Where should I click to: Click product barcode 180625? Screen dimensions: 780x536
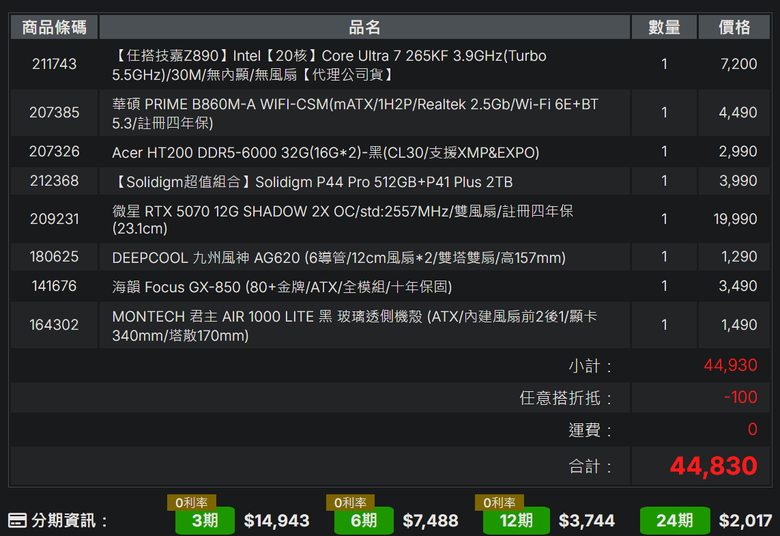(x=54, y=257)
